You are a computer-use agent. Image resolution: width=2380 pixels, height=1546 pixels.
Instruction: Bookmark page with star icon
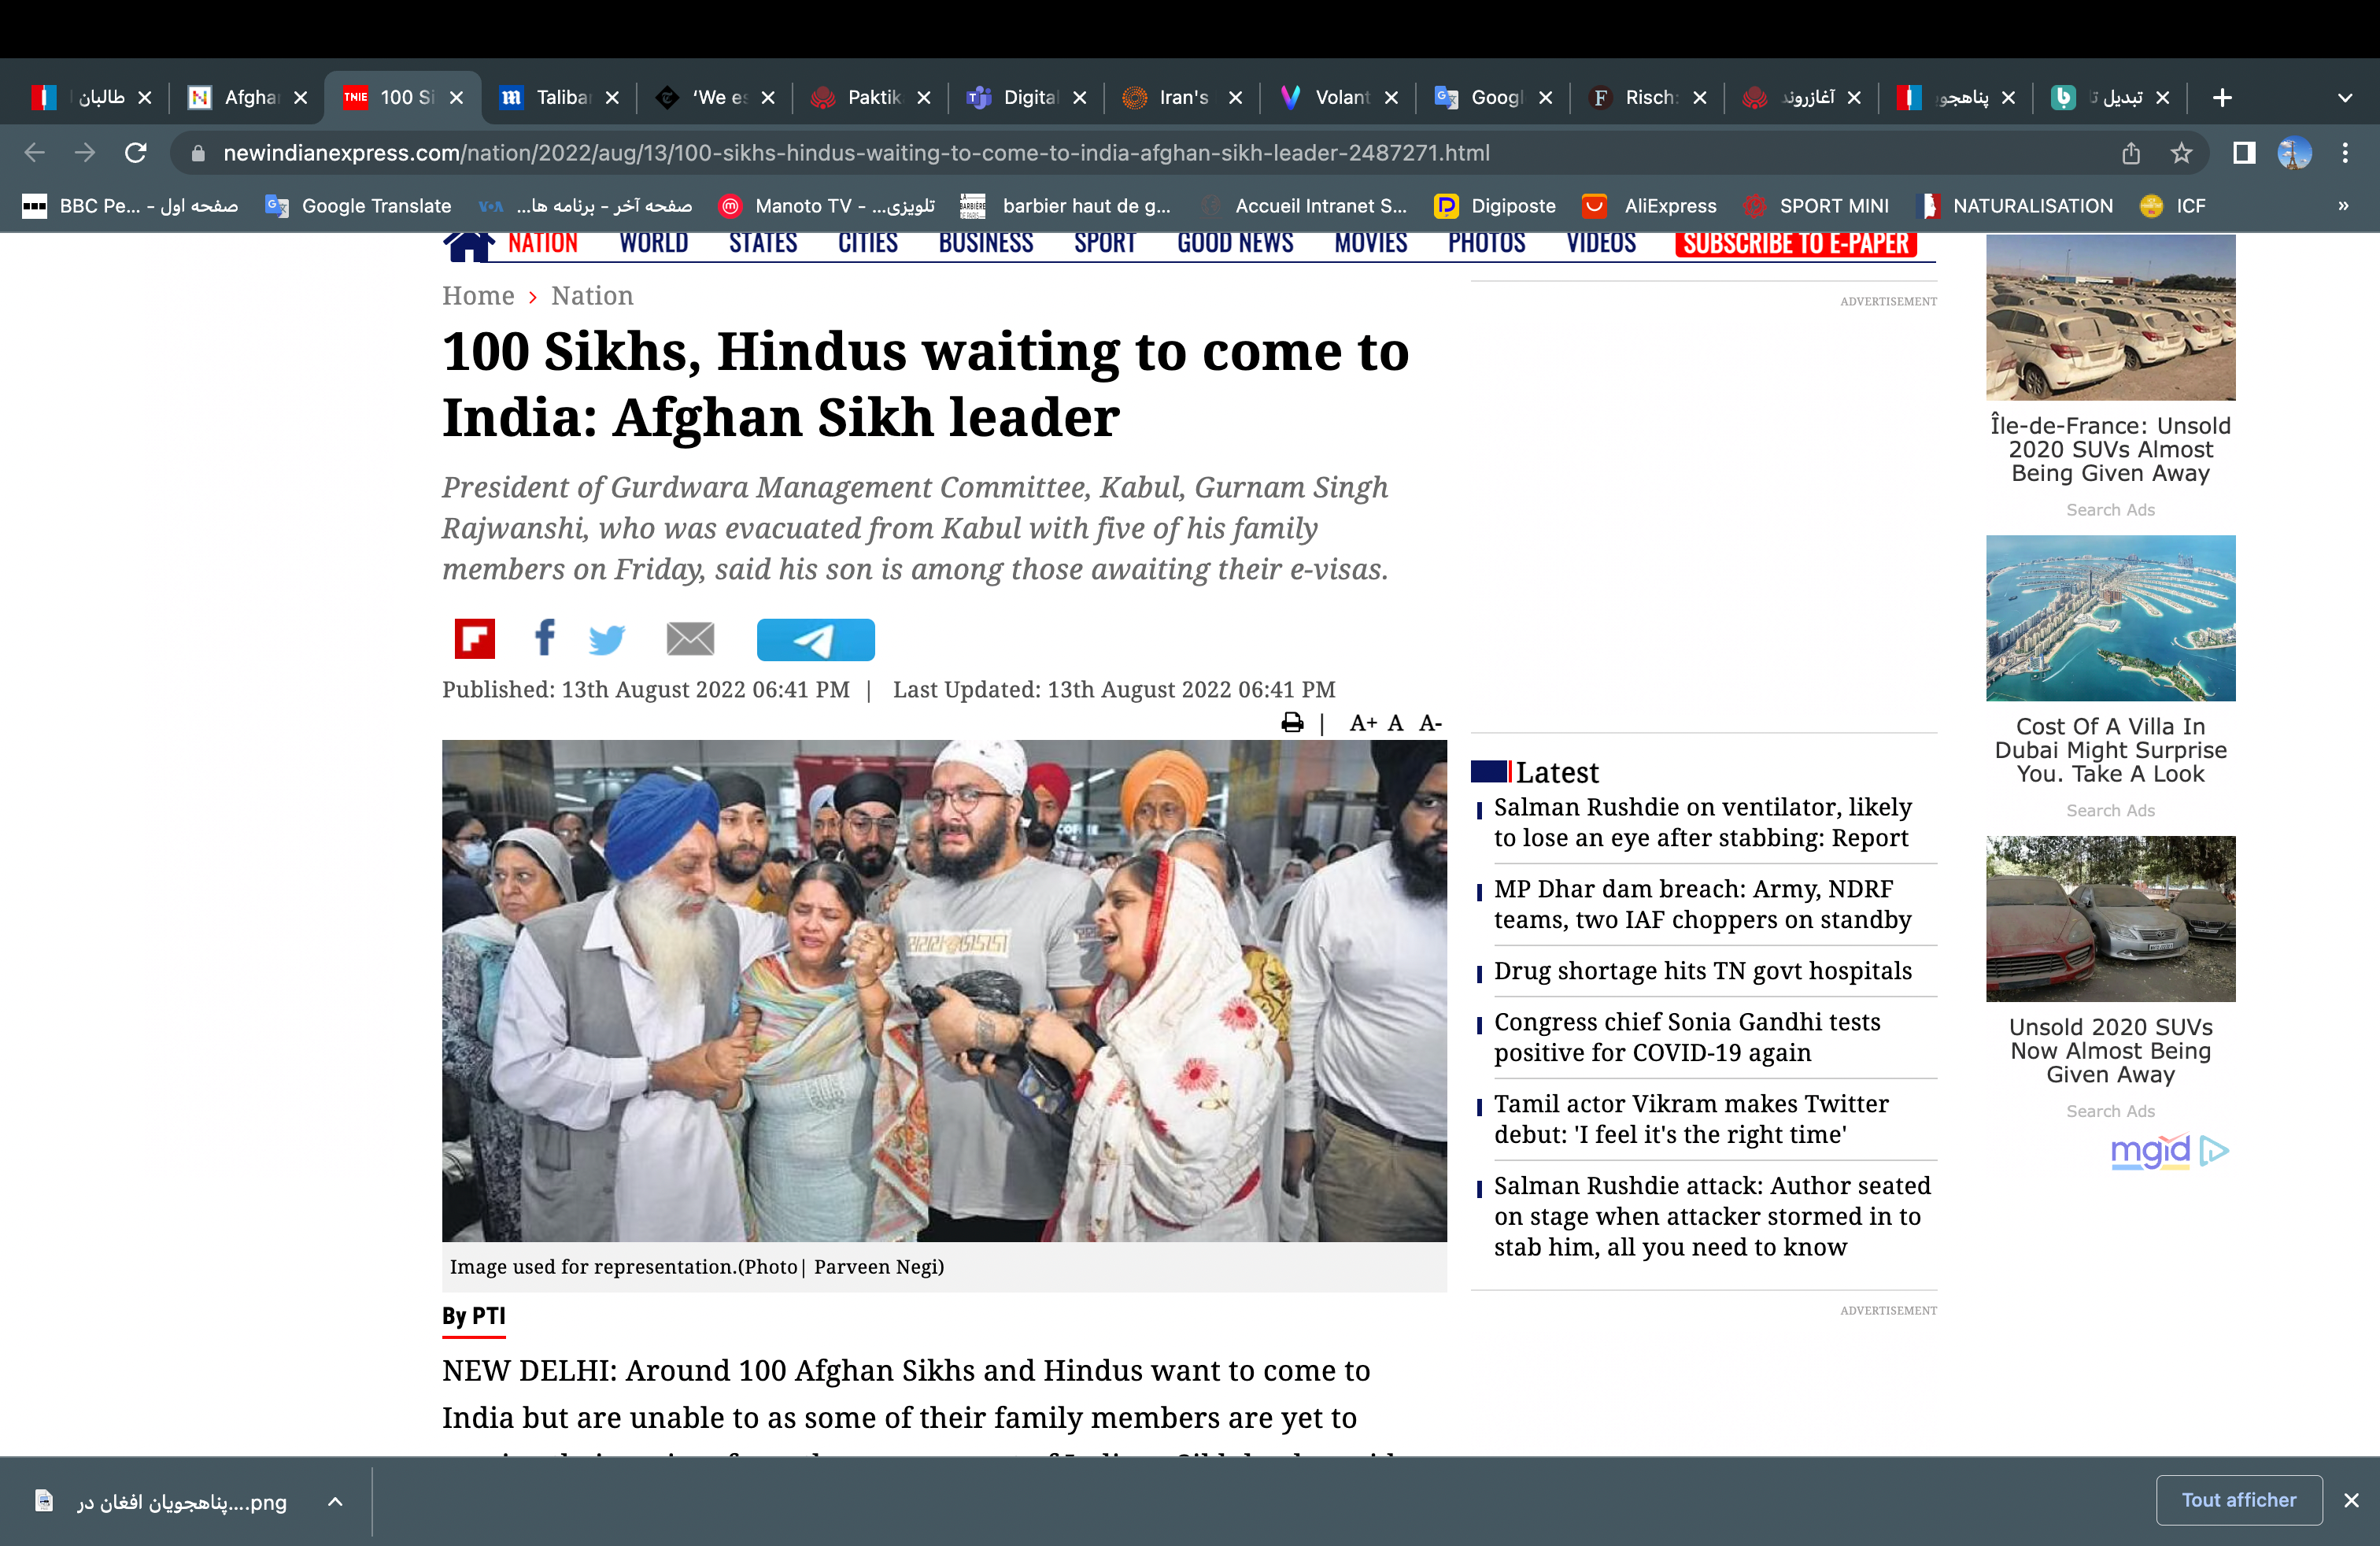pos(2181,153)
